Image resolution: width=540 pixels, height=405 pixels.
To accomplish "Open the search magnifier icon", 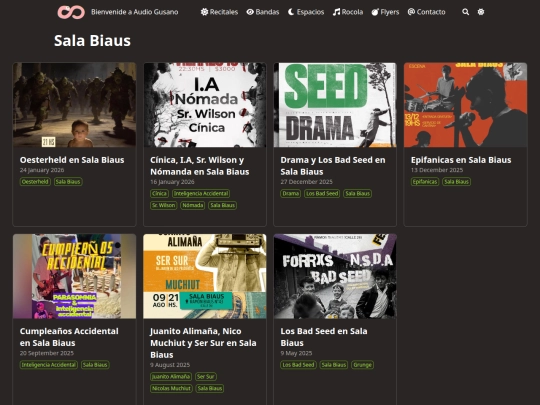I will coord(465,12).
